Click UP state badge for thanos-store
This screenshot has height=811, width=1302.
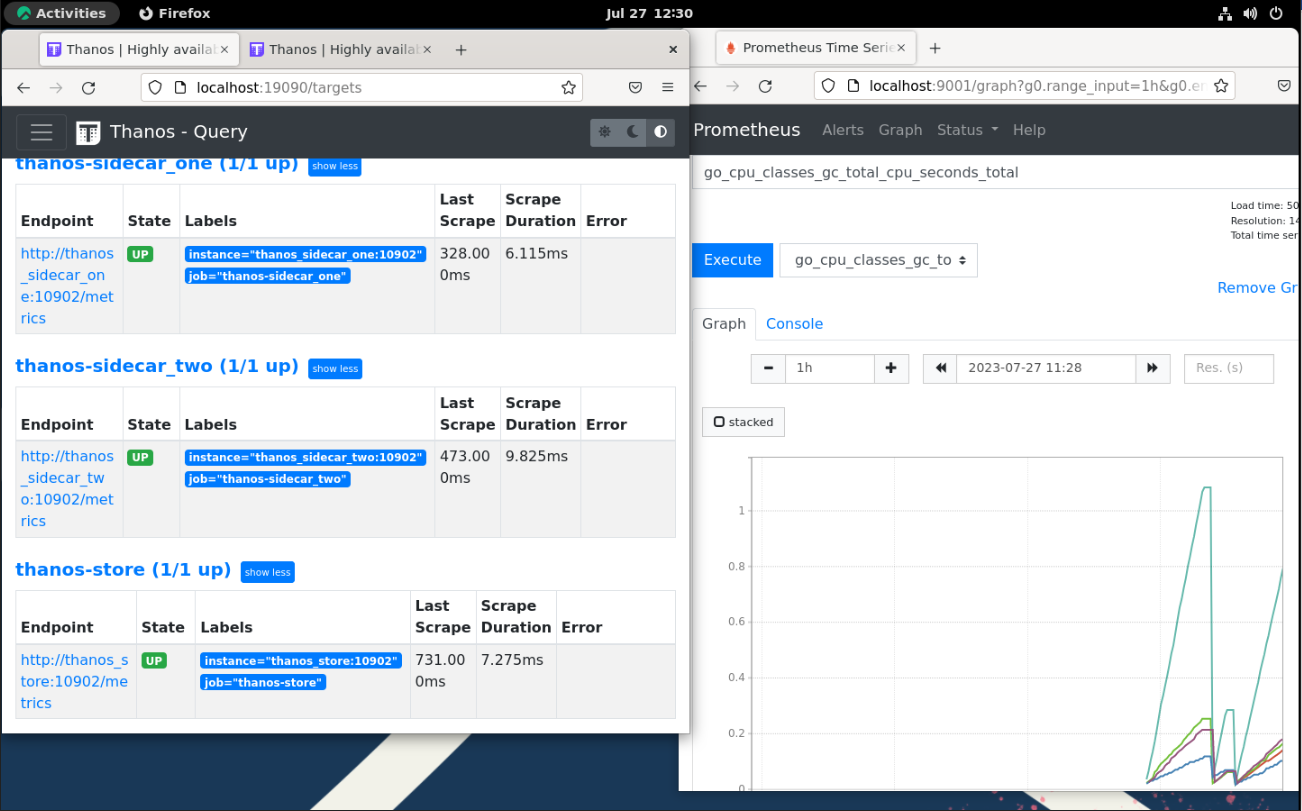(154, 661)
